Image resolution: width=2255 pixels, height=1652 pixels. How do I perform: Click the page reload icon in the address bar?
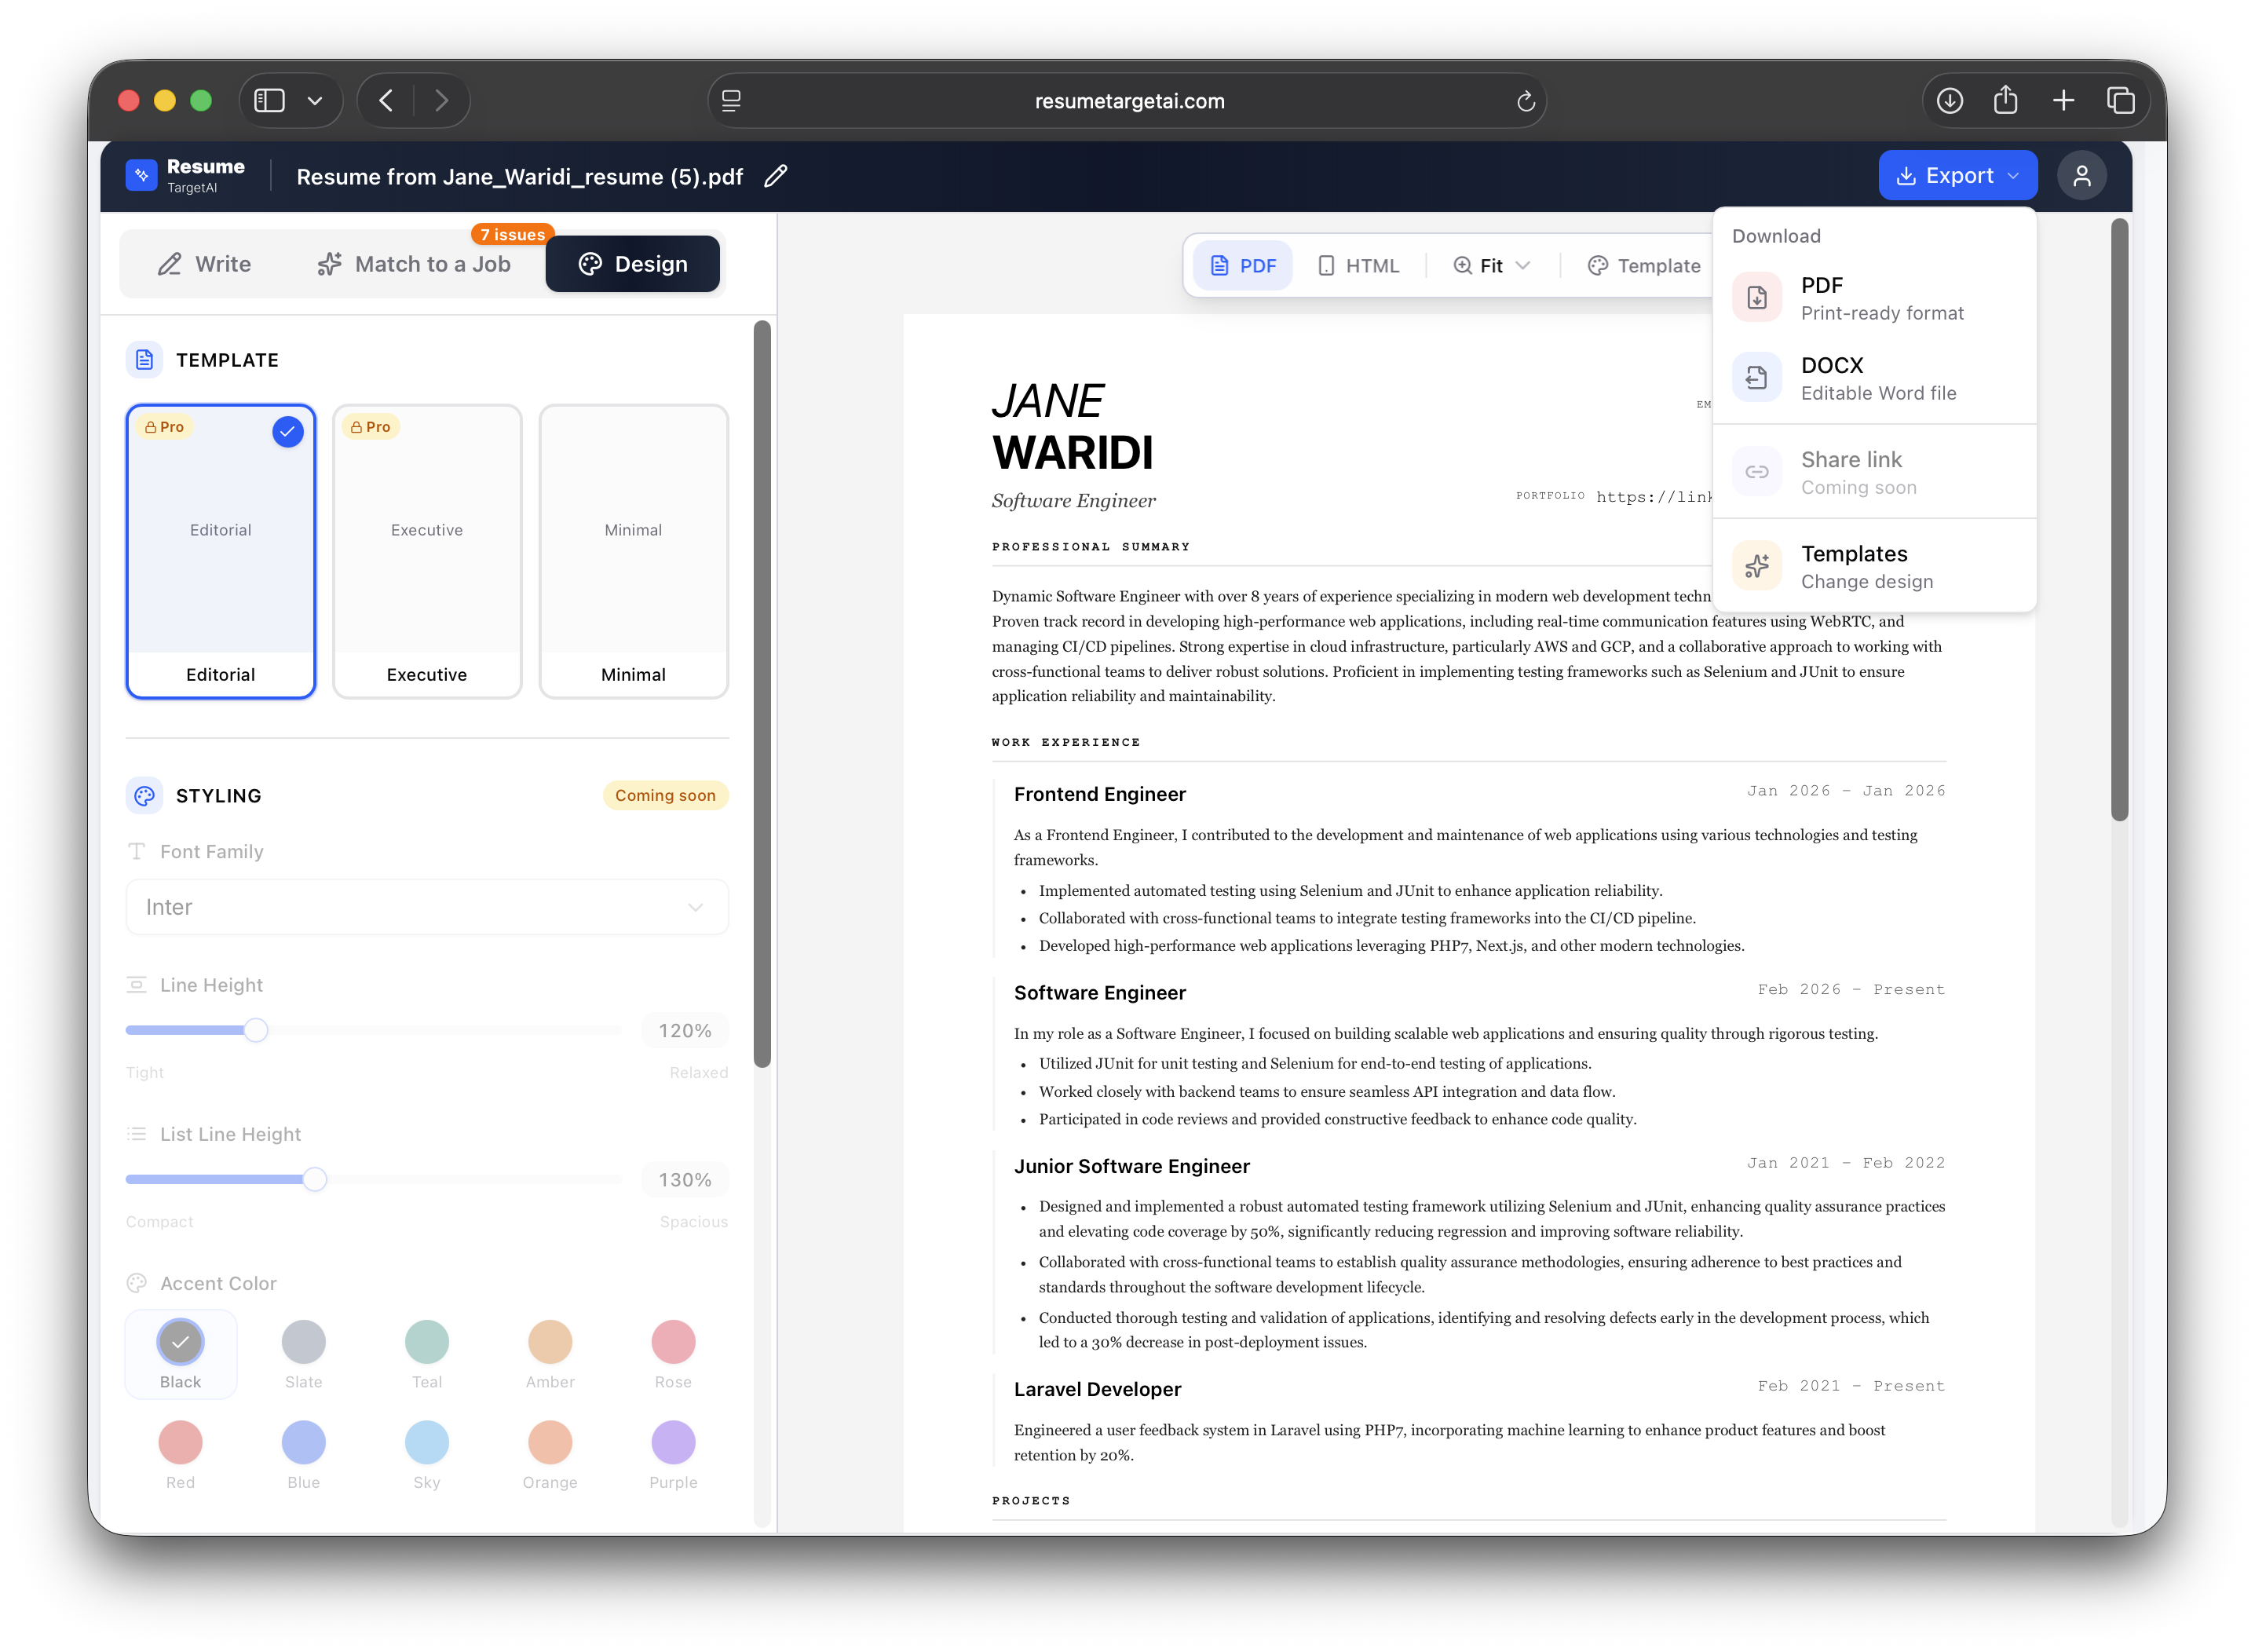point(1525,101)
